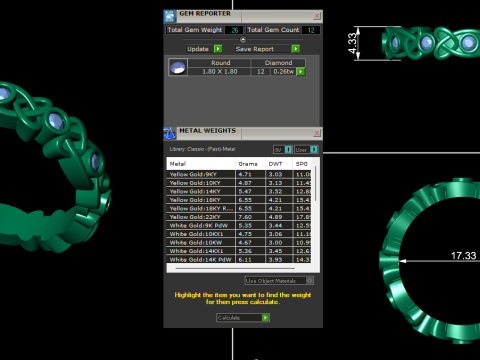Select White Gold:10KW metal row

(x=239, y=243)
